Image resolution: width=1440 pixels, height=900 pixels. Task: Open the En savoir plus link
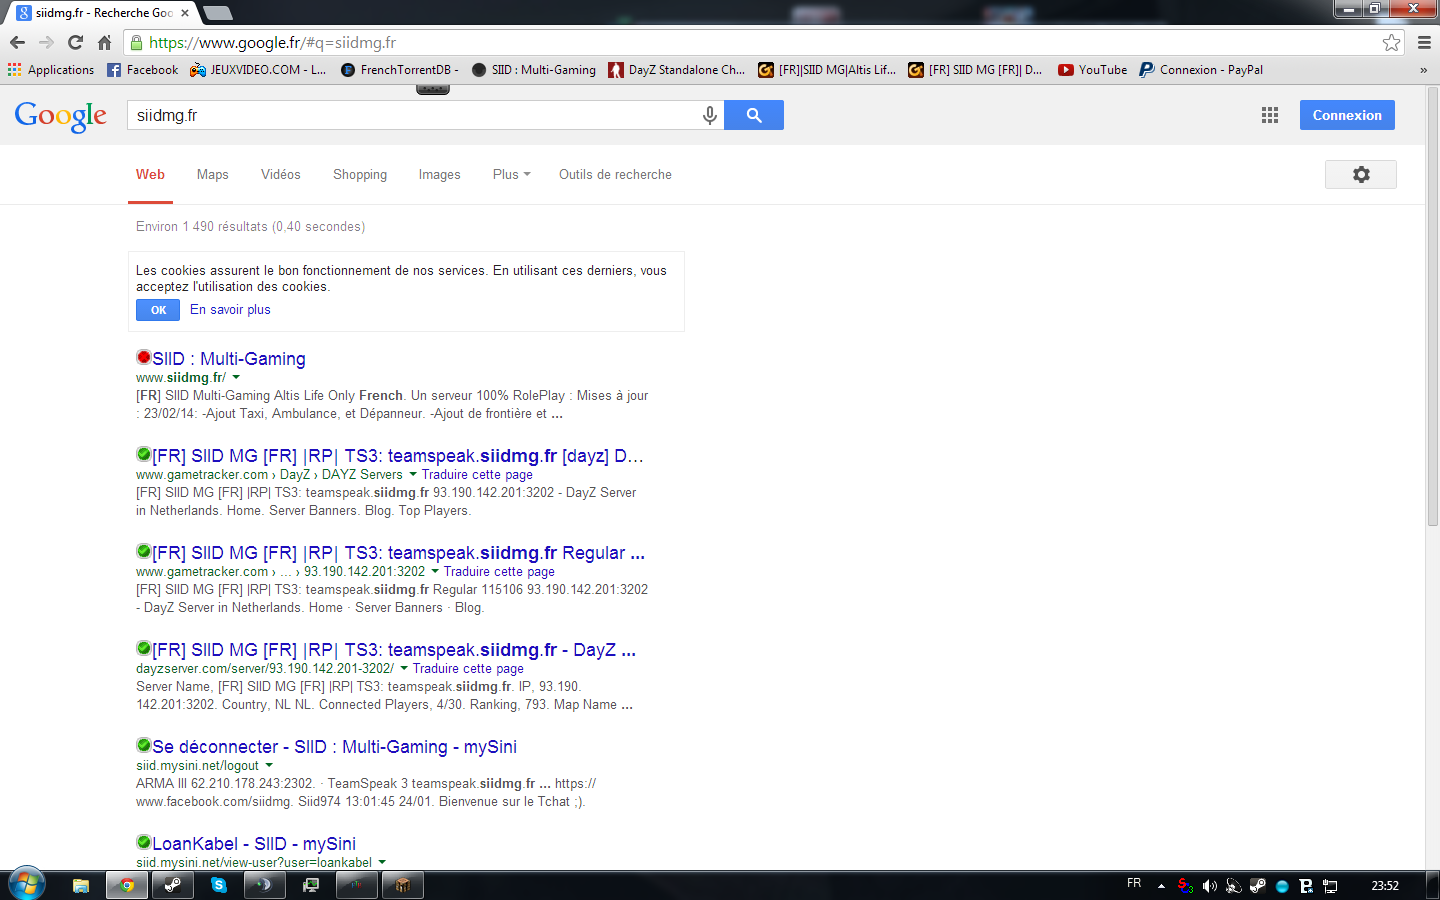point(230,310)
